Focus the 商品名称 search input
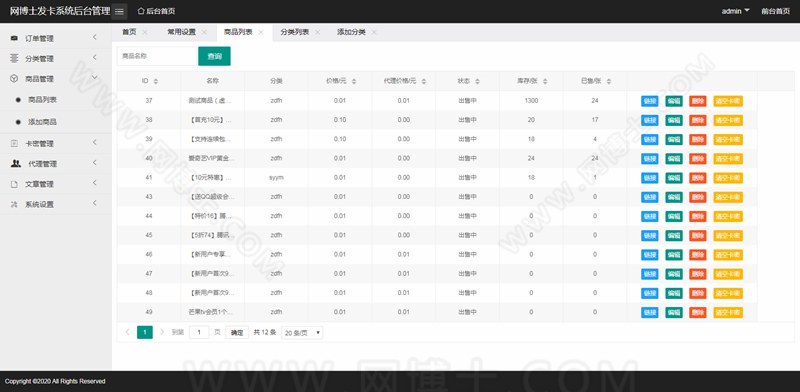Screen dimensions: 800x392 click(157, 56)
